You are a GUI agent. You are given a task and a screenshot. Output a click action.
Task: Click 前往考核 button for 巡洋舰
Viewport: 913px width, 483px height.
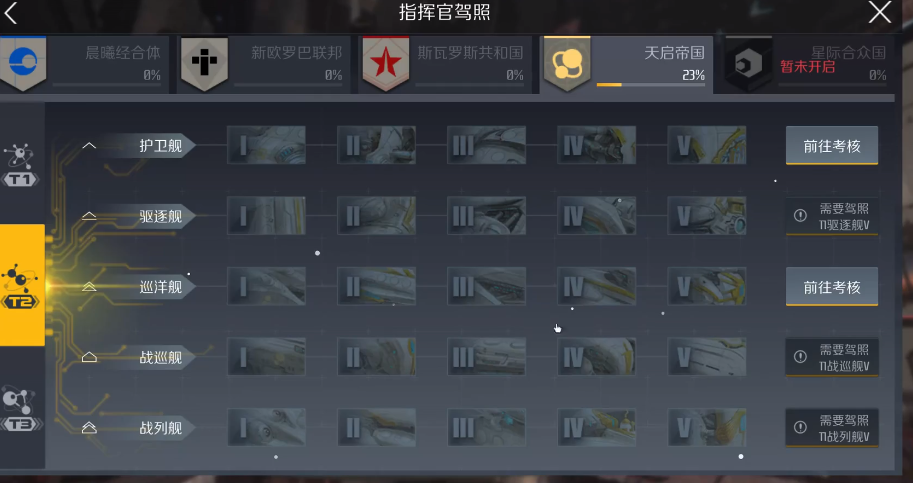(x=831, y=287)
